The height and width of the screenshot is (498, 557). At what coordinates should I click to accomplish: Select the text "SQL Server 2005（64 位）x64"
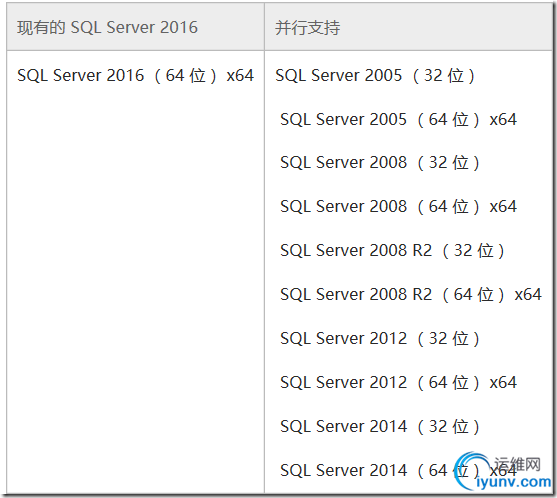(398, 119)
